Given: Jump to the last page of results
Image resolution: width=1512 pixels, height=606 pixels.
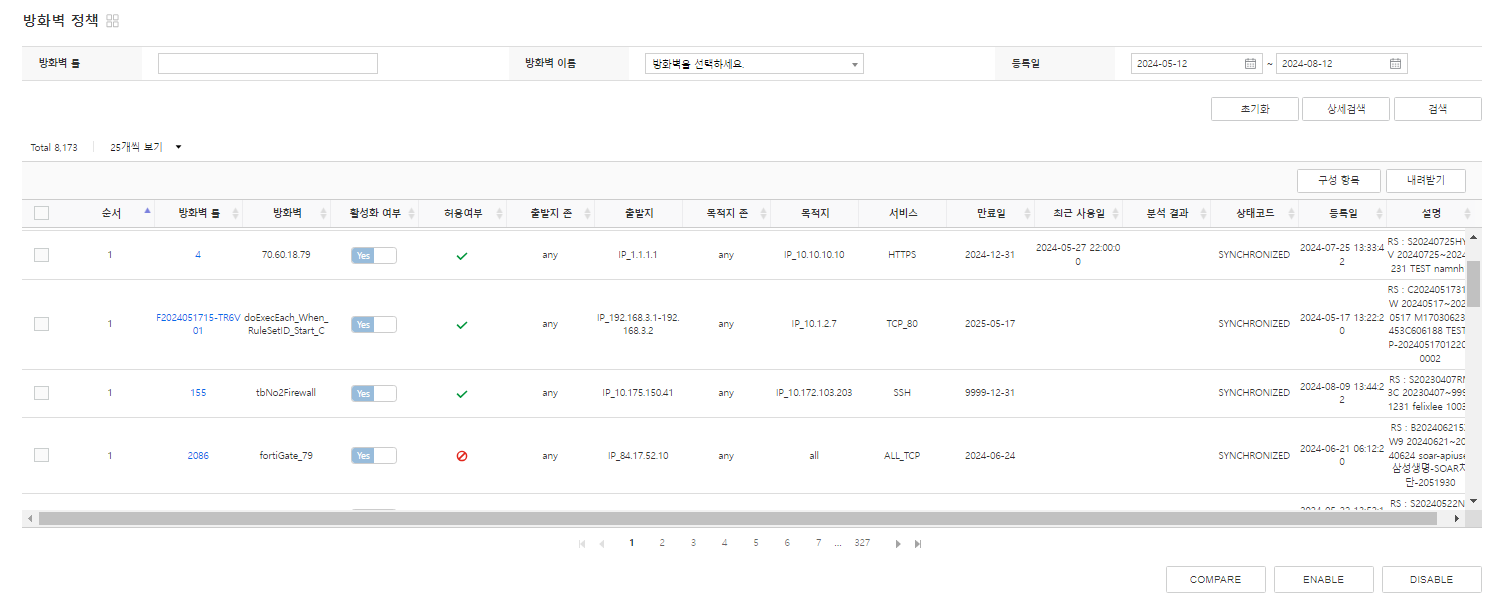Looking at the screenshot, I should point(918,543).
